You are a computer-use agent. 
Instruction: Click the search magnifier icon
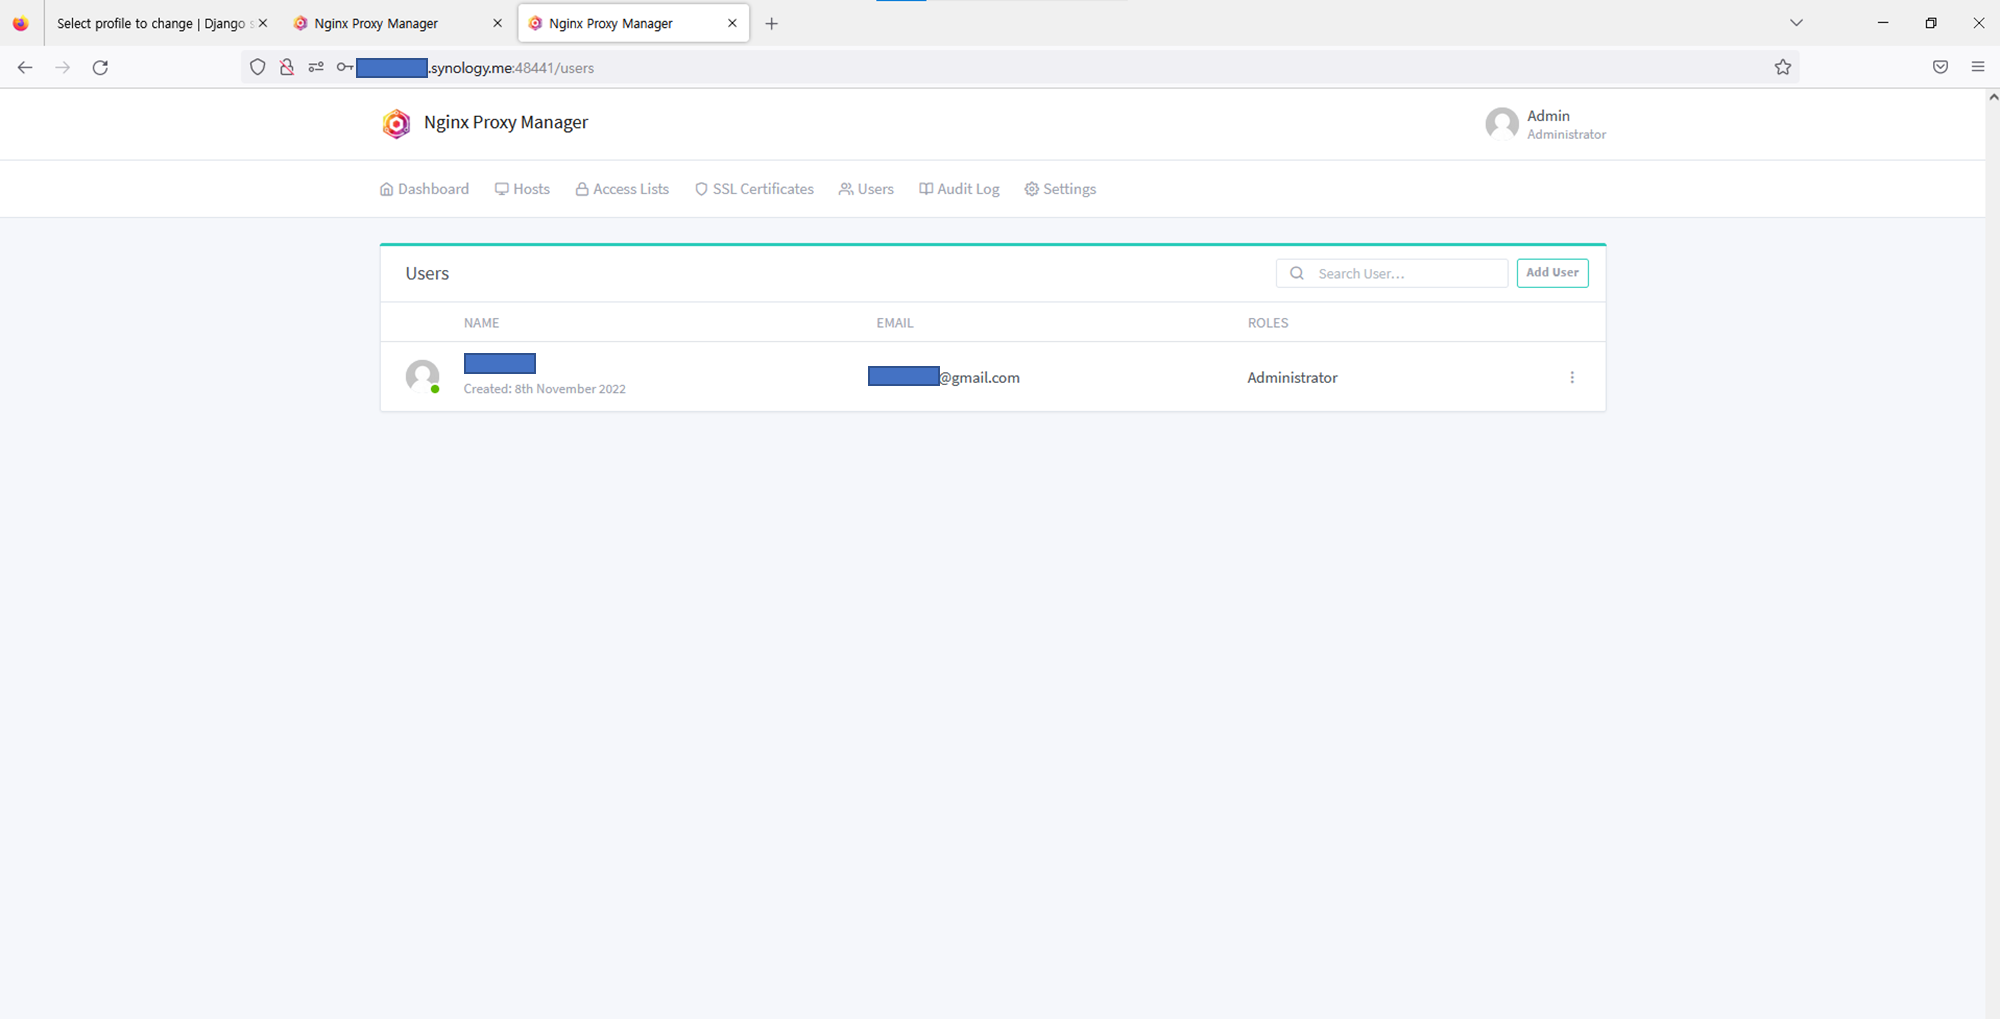(x=1297, y=273)
